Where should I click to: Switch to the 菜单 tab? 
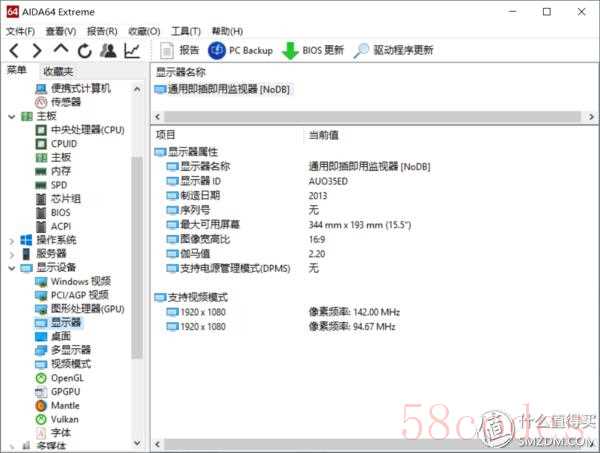click(x=17, y=70)
